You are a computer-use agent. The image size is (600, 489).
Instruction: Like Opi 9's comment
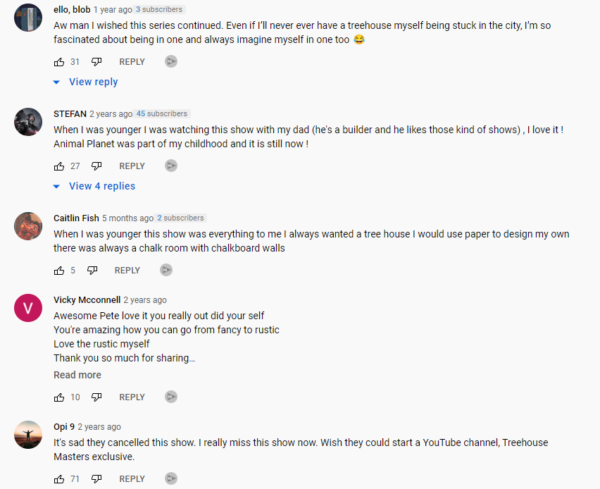(59, 479)
